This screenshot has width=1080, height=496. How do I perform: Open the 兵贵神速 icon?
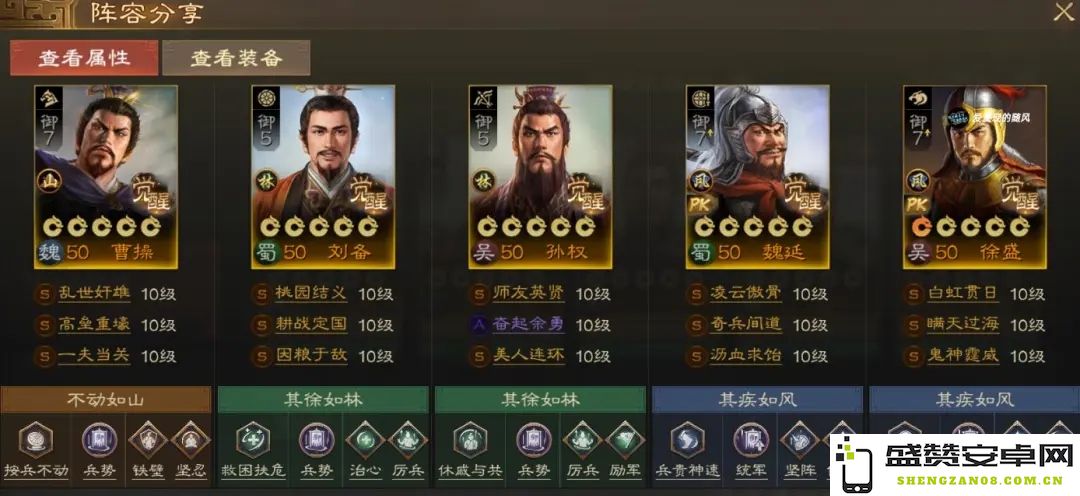click(687, 440)
